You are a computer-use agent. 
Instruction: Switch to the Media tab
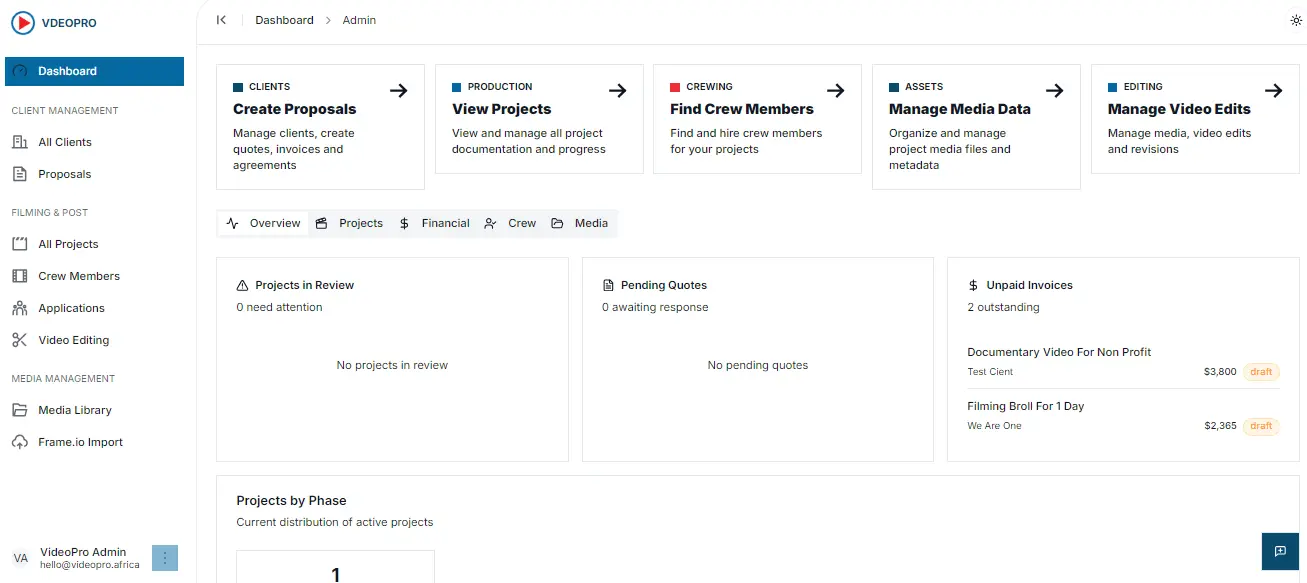[x=580, y=223]
